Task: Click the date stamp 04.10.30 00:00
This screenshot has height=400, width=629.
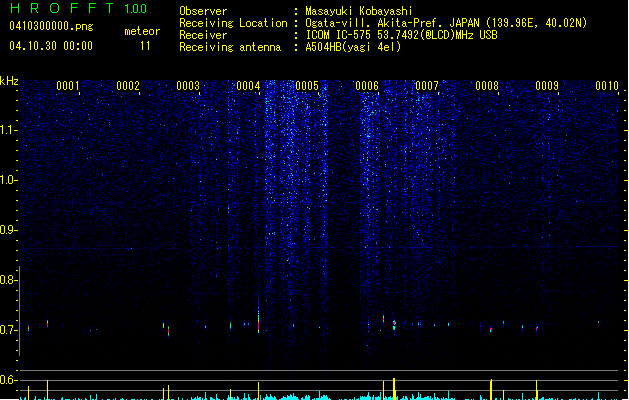Action: coord(51,46)
